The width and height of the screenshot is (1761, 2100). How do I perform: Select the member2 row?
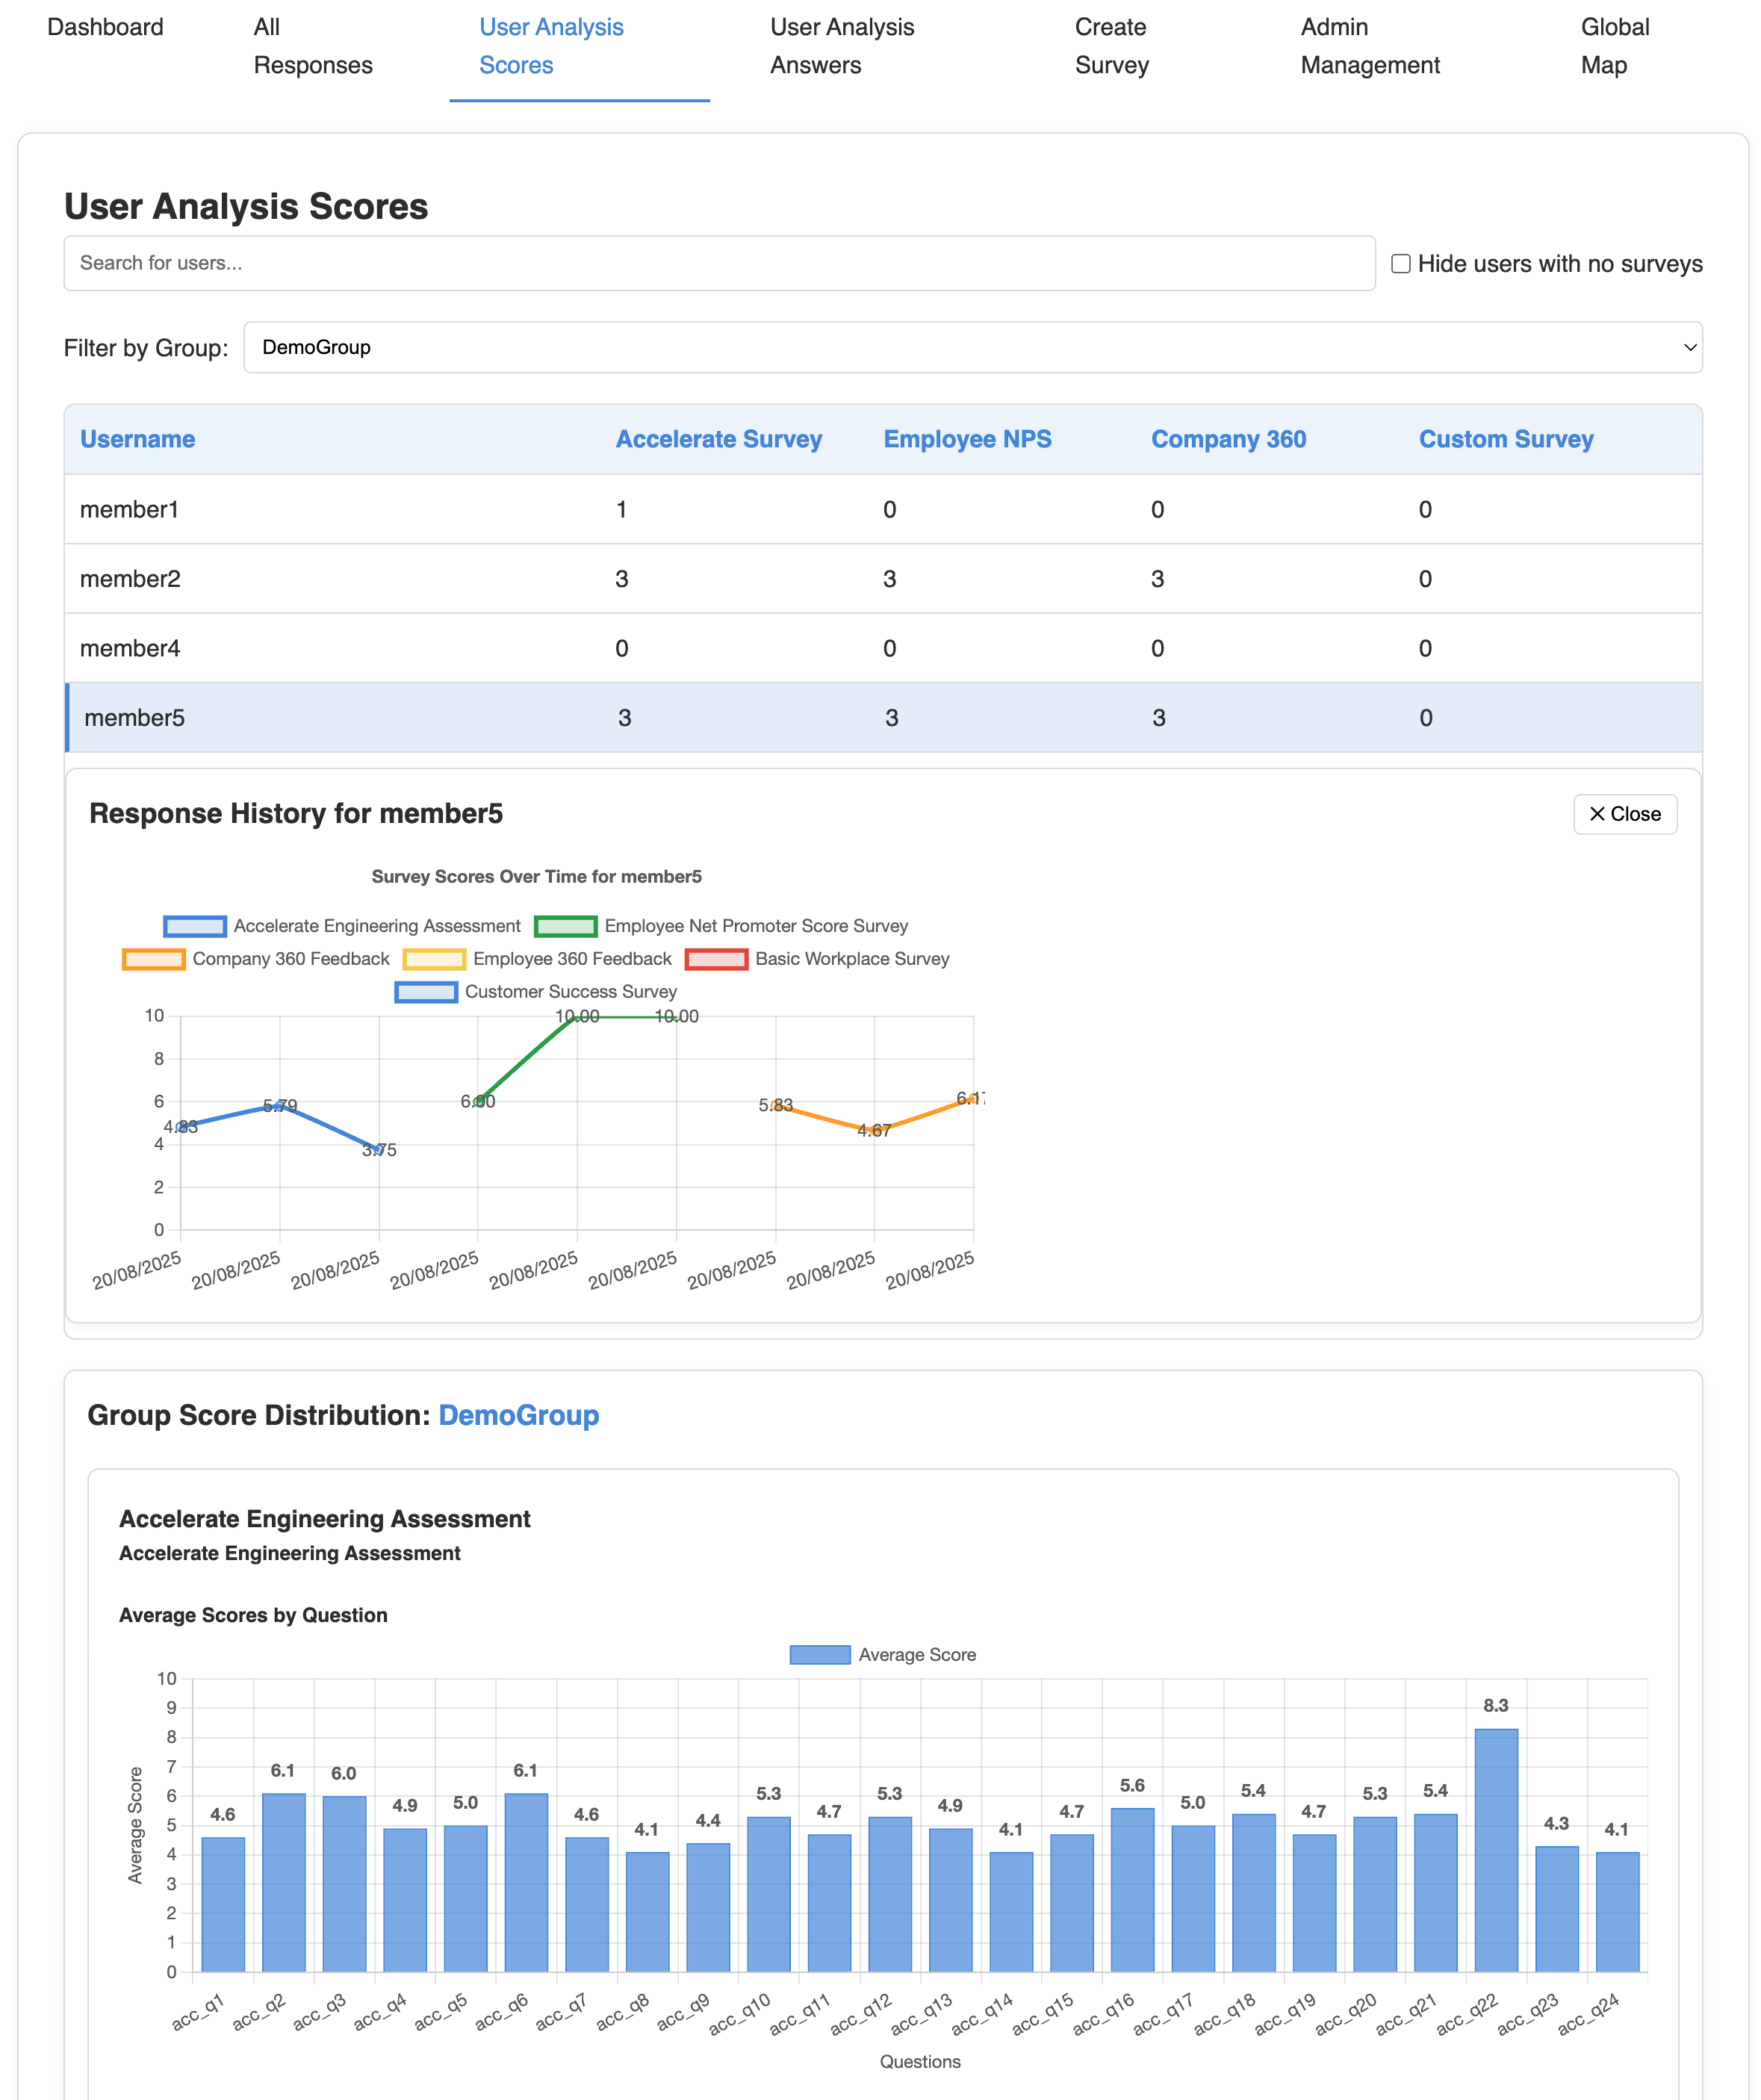click(x=400, y=578)
